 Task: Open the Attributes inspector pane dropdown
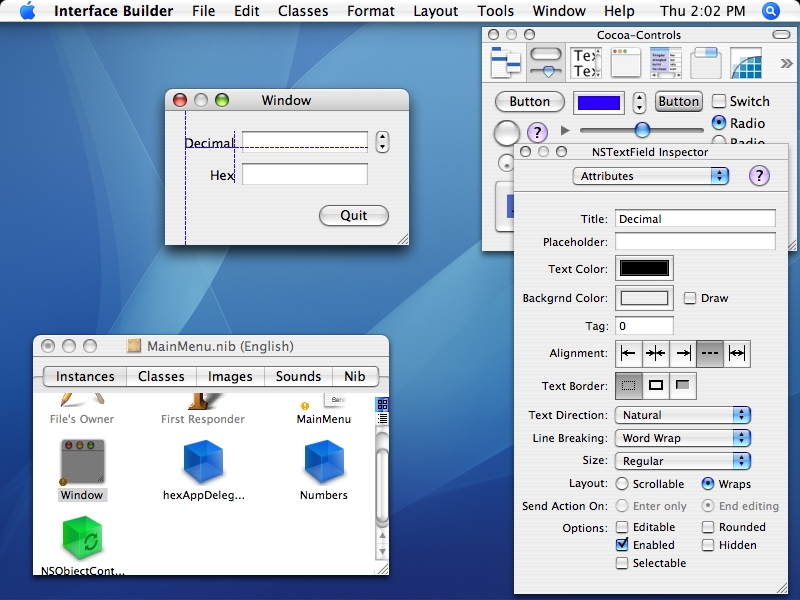651,176
